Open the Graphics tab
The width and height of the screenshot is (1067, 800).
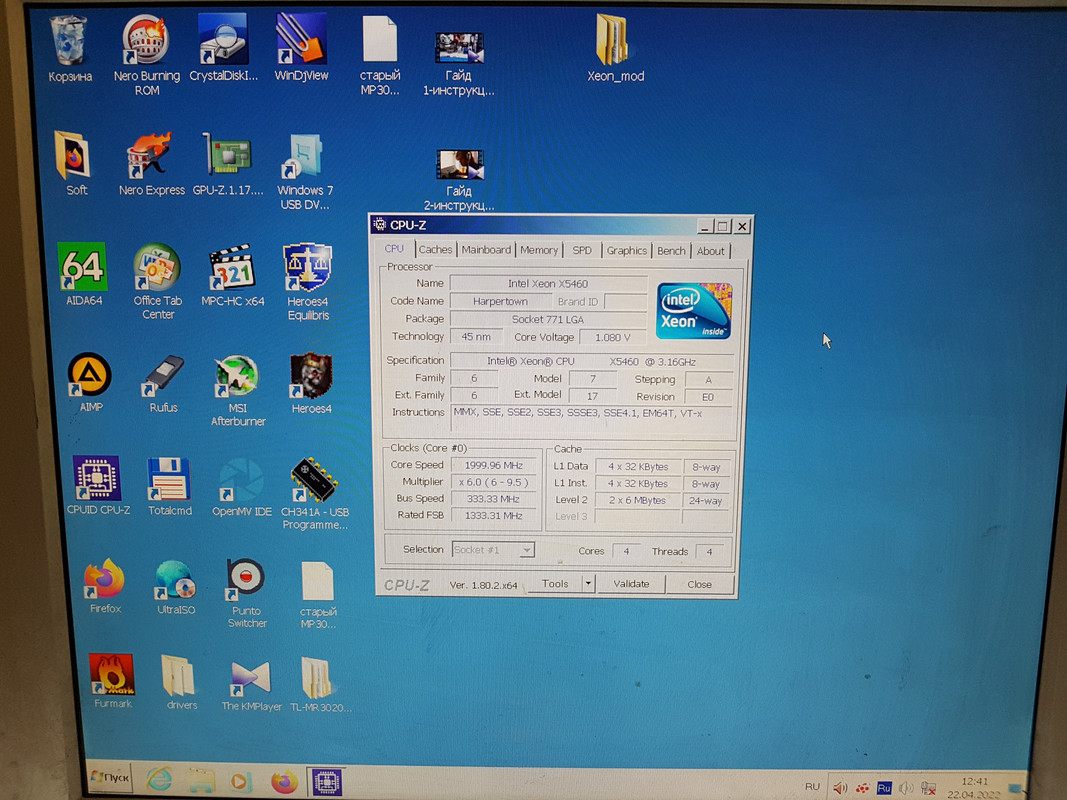tap(627, 250)
